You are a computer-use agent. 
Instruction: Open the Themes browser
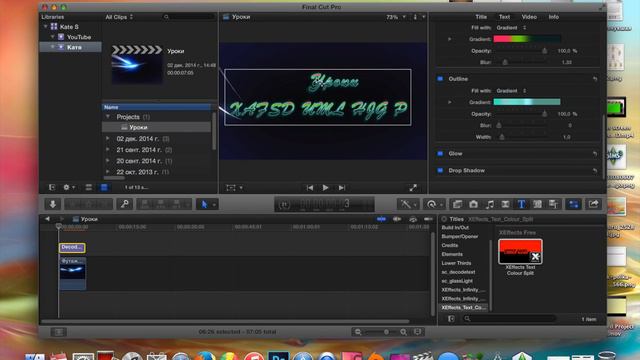pos(553,204)
